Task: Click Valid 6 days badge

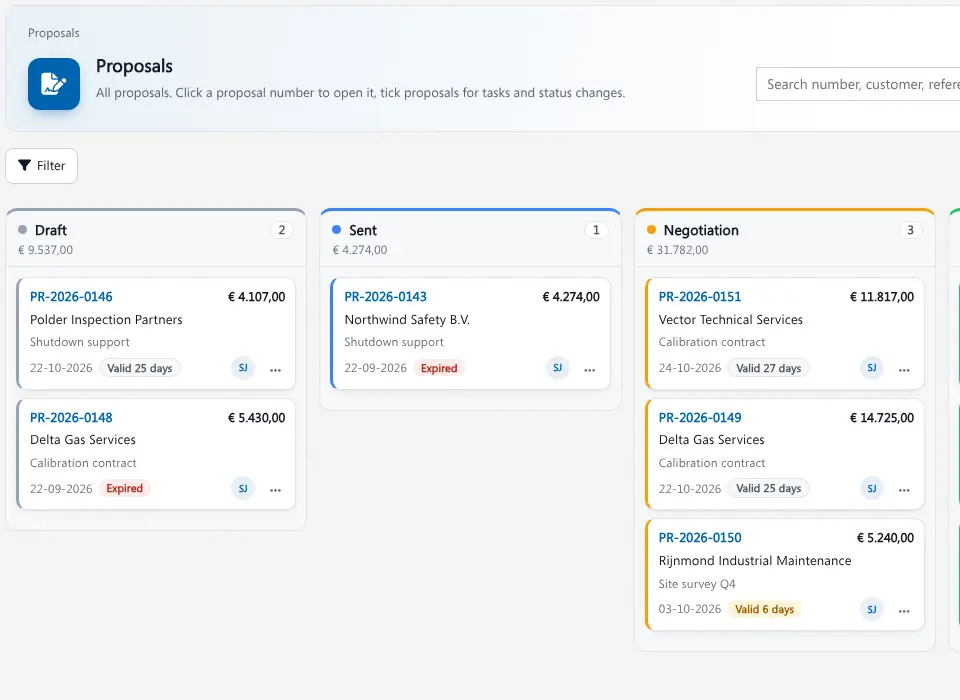Action: pyautogui.click(x=764, y=609)
